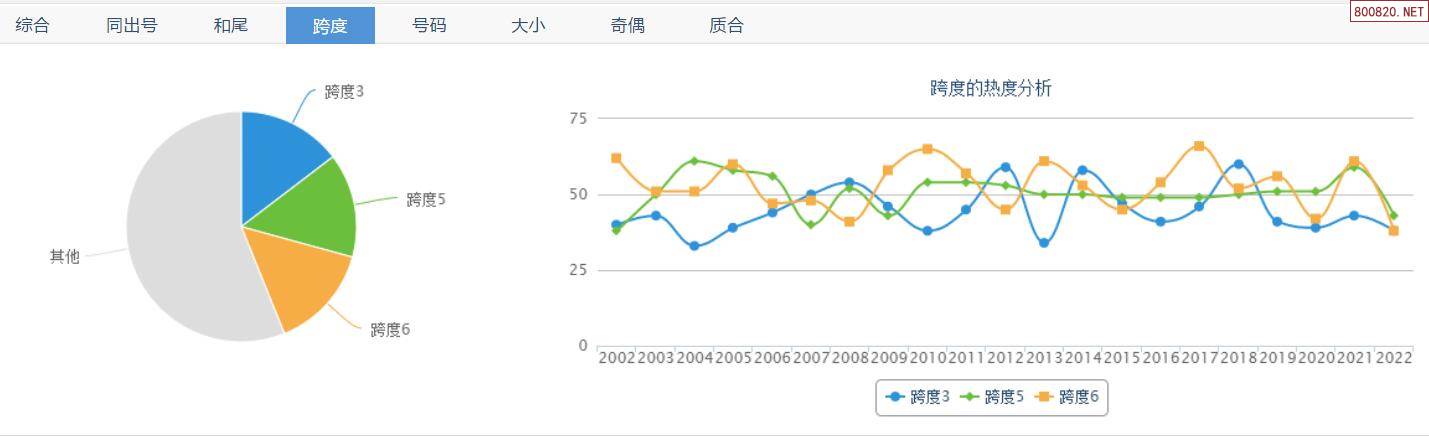Screen dimensions: 1429x436
Task: Select the 和尾 tab
Action: point(231,25)
